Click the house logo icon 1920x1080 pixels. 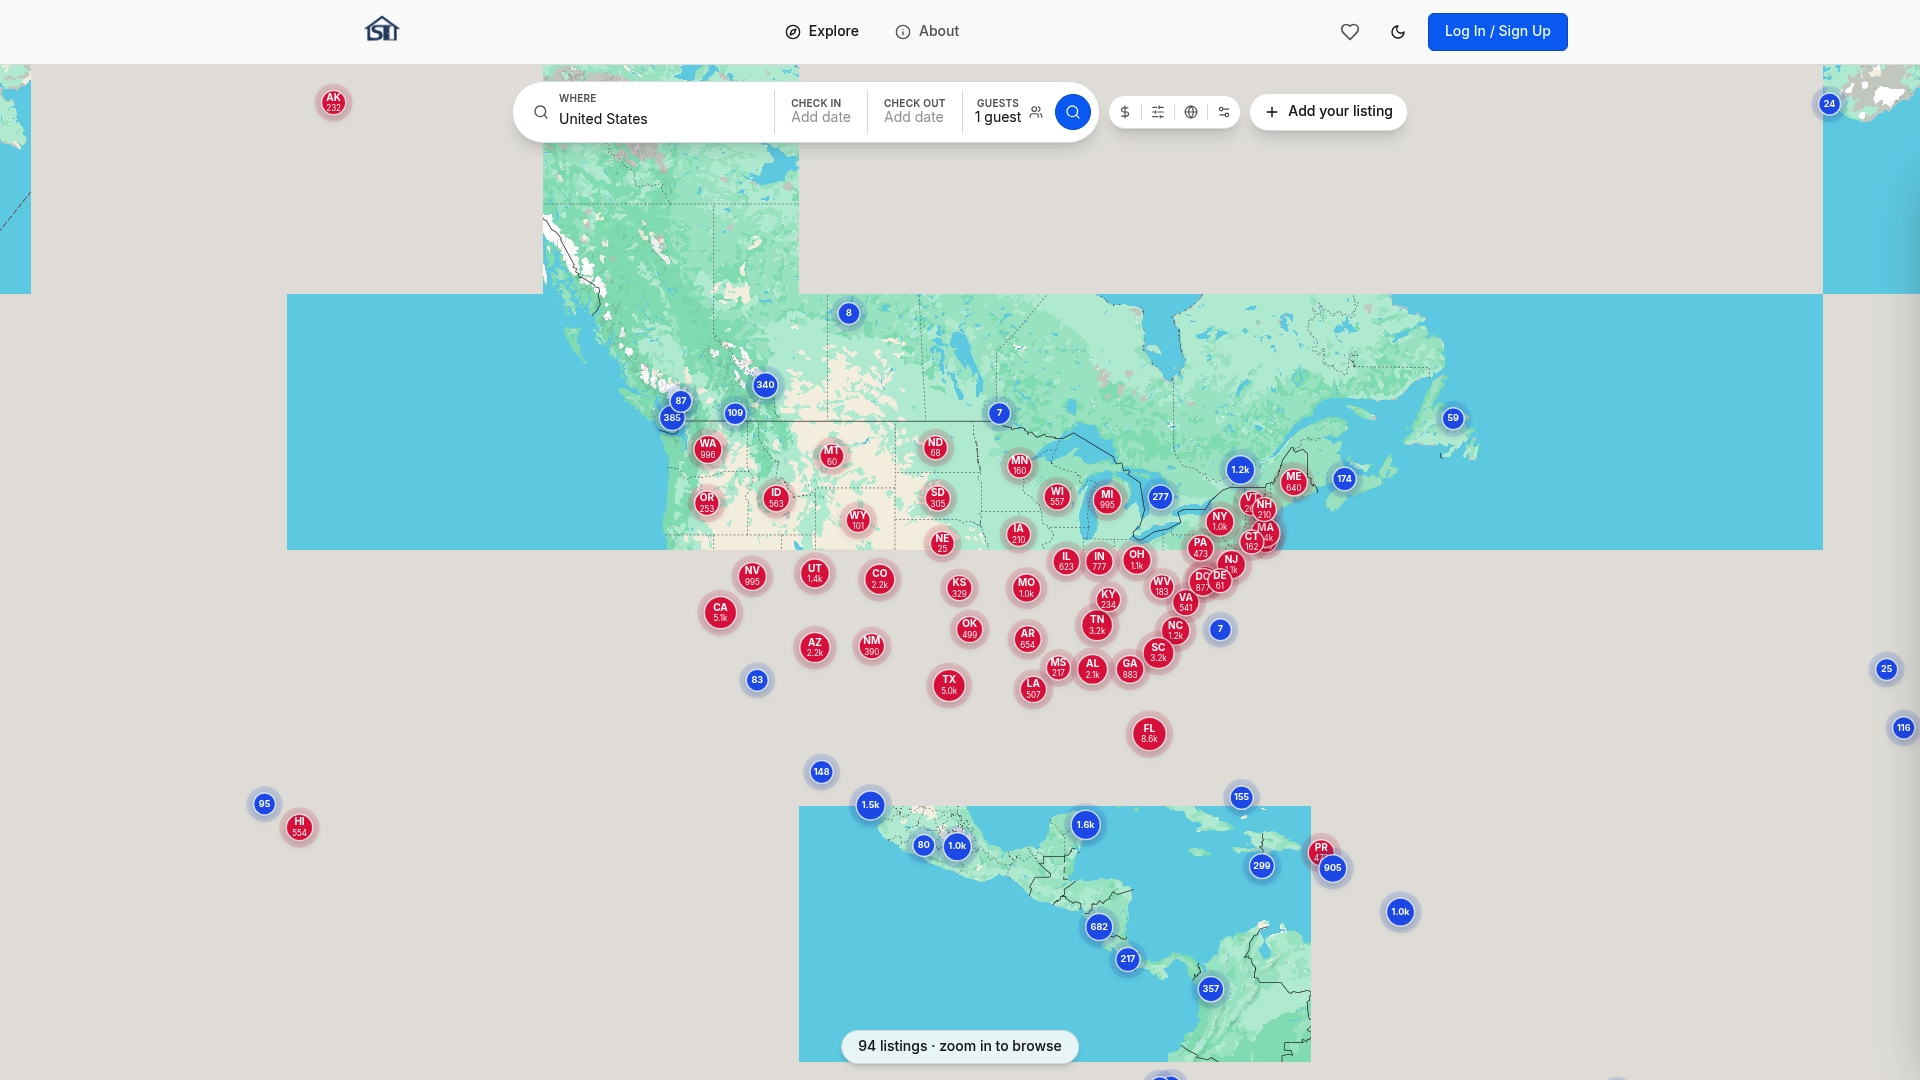point(382,30)
